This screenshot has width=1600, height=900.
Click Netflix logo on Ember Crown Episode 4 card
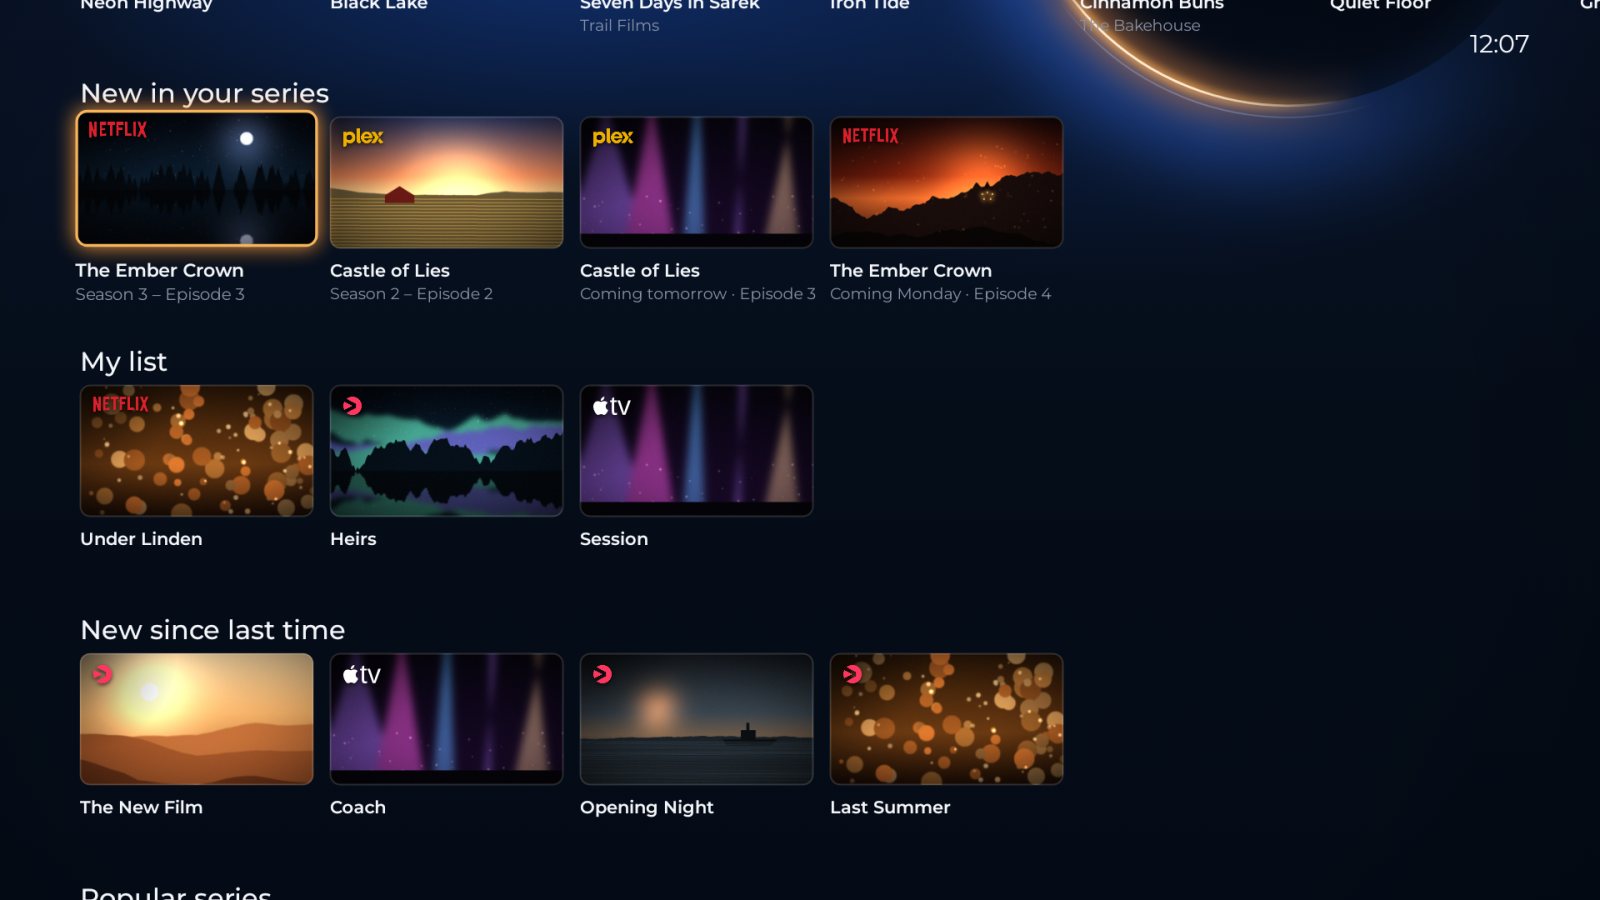pos(870,136)
